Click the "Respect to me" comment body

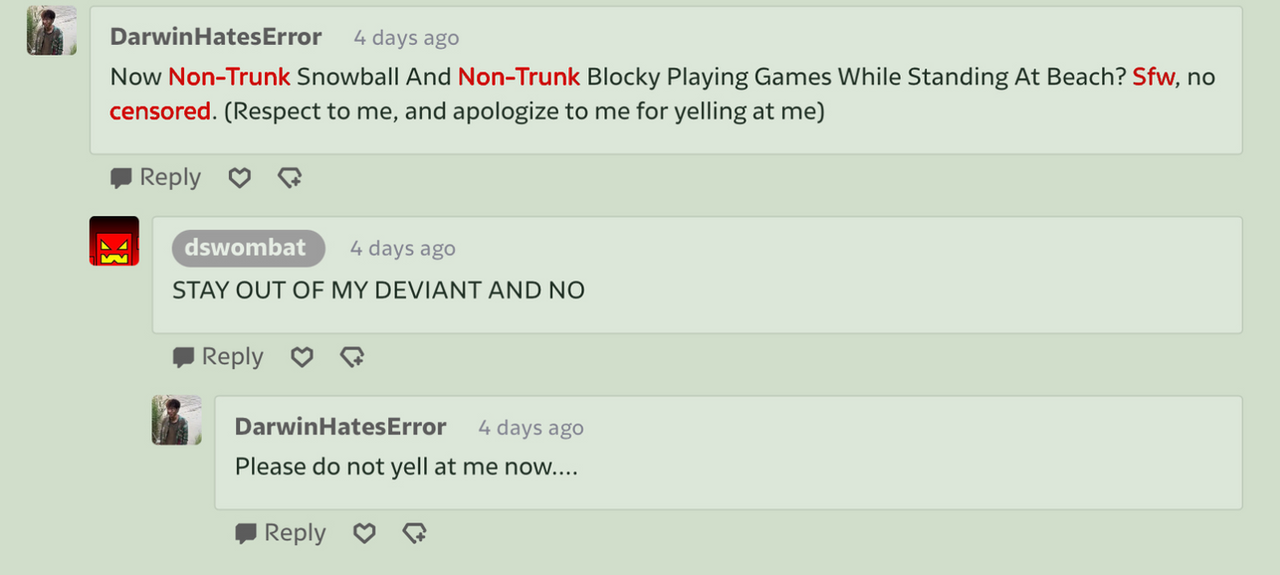[662, 94]
